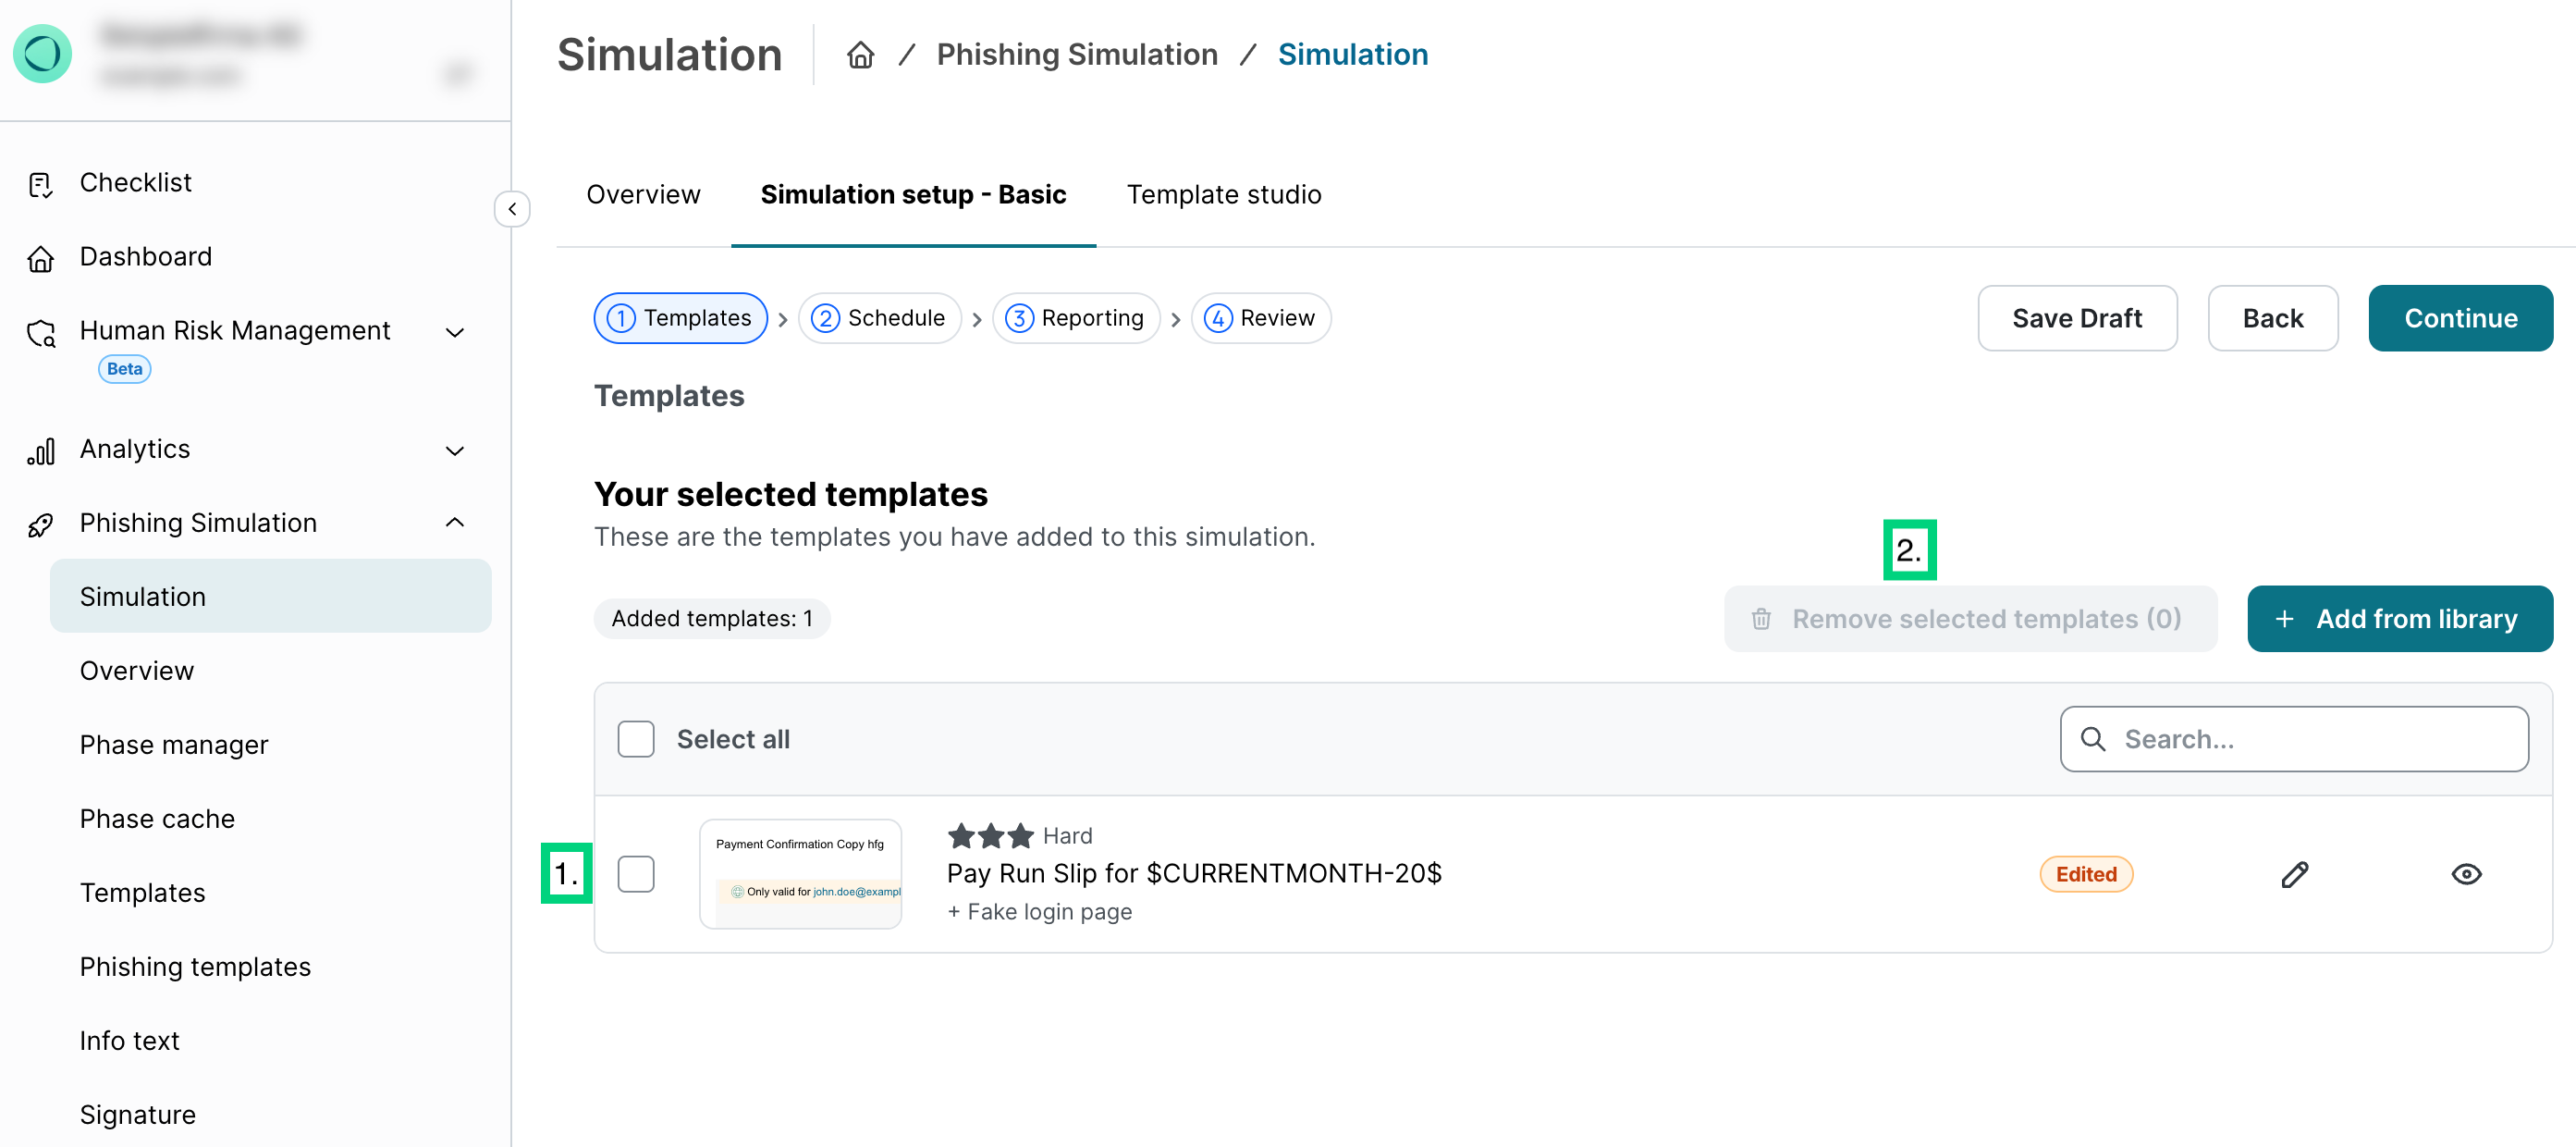The image size is (2576, 1147).
Task: Switch to the Template studio tab
Action: tap(1224, 195)
